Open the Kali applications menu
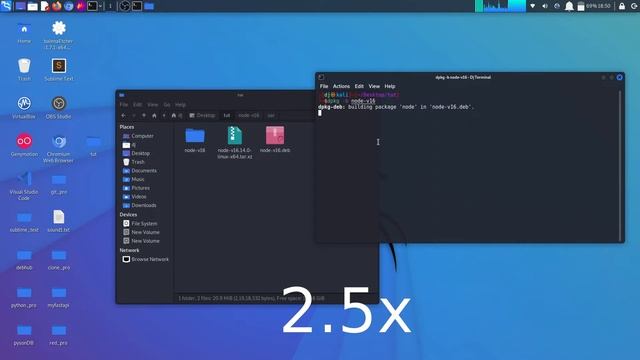The image size is (640, 360). (6, 6)
